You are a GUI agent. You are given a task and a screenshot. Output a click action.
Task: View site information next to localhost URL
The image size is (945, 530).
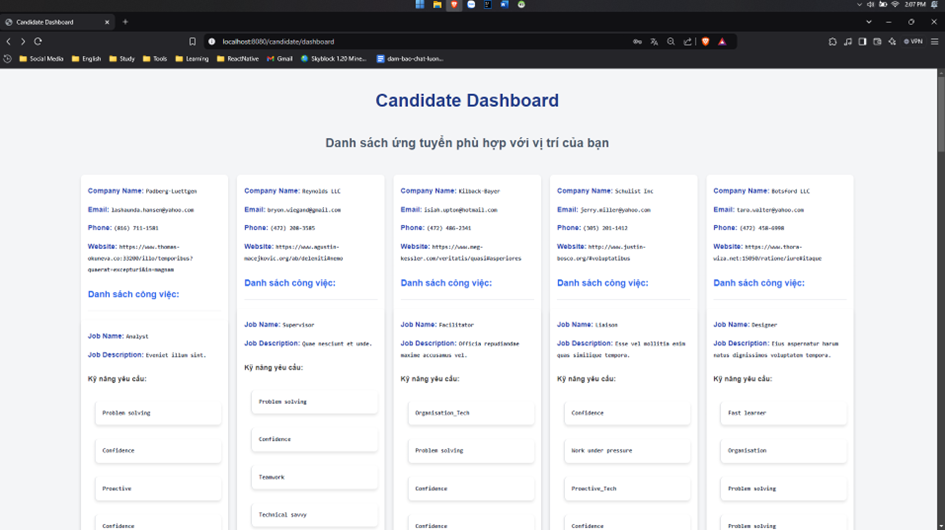click(212, 42)
